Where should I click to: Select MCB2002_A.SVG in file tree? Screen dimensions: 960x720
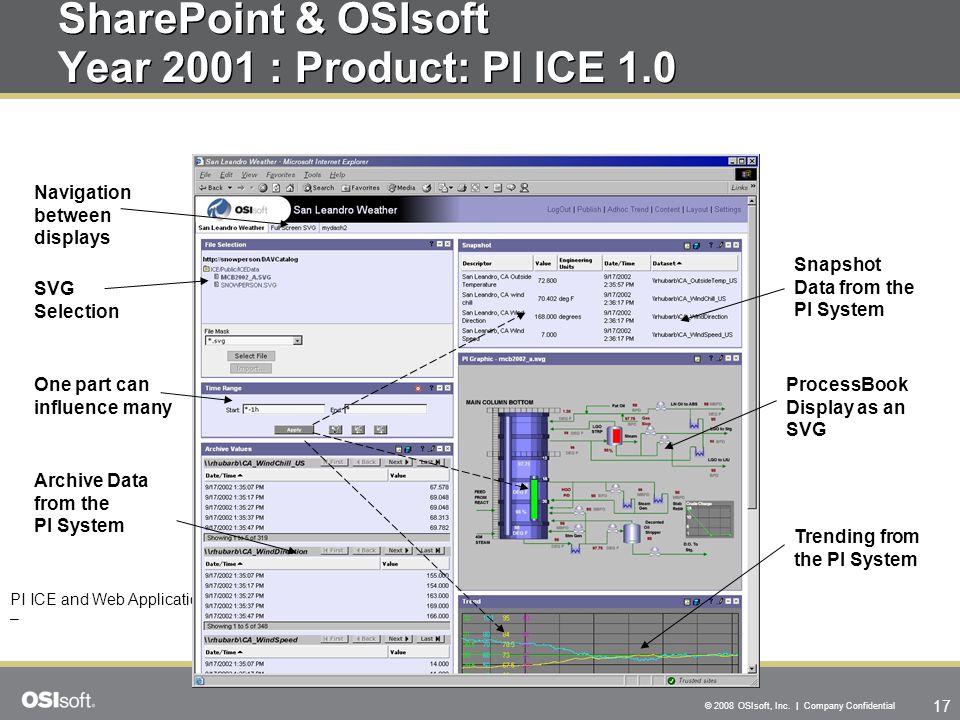(246, 277)
